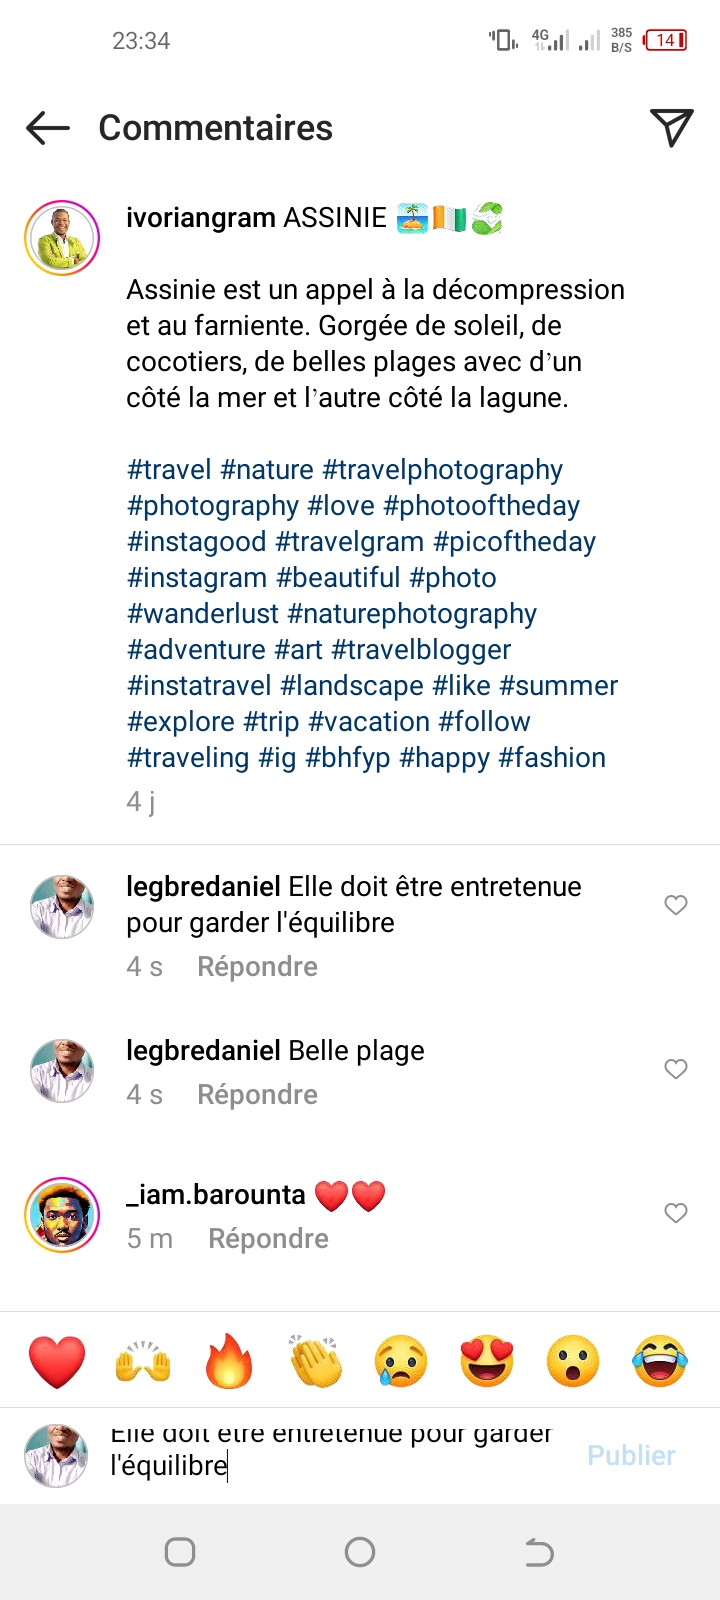Insert the clapping hands emoji
Viewport: 720px width, 1600px height.
[315, 1362]
